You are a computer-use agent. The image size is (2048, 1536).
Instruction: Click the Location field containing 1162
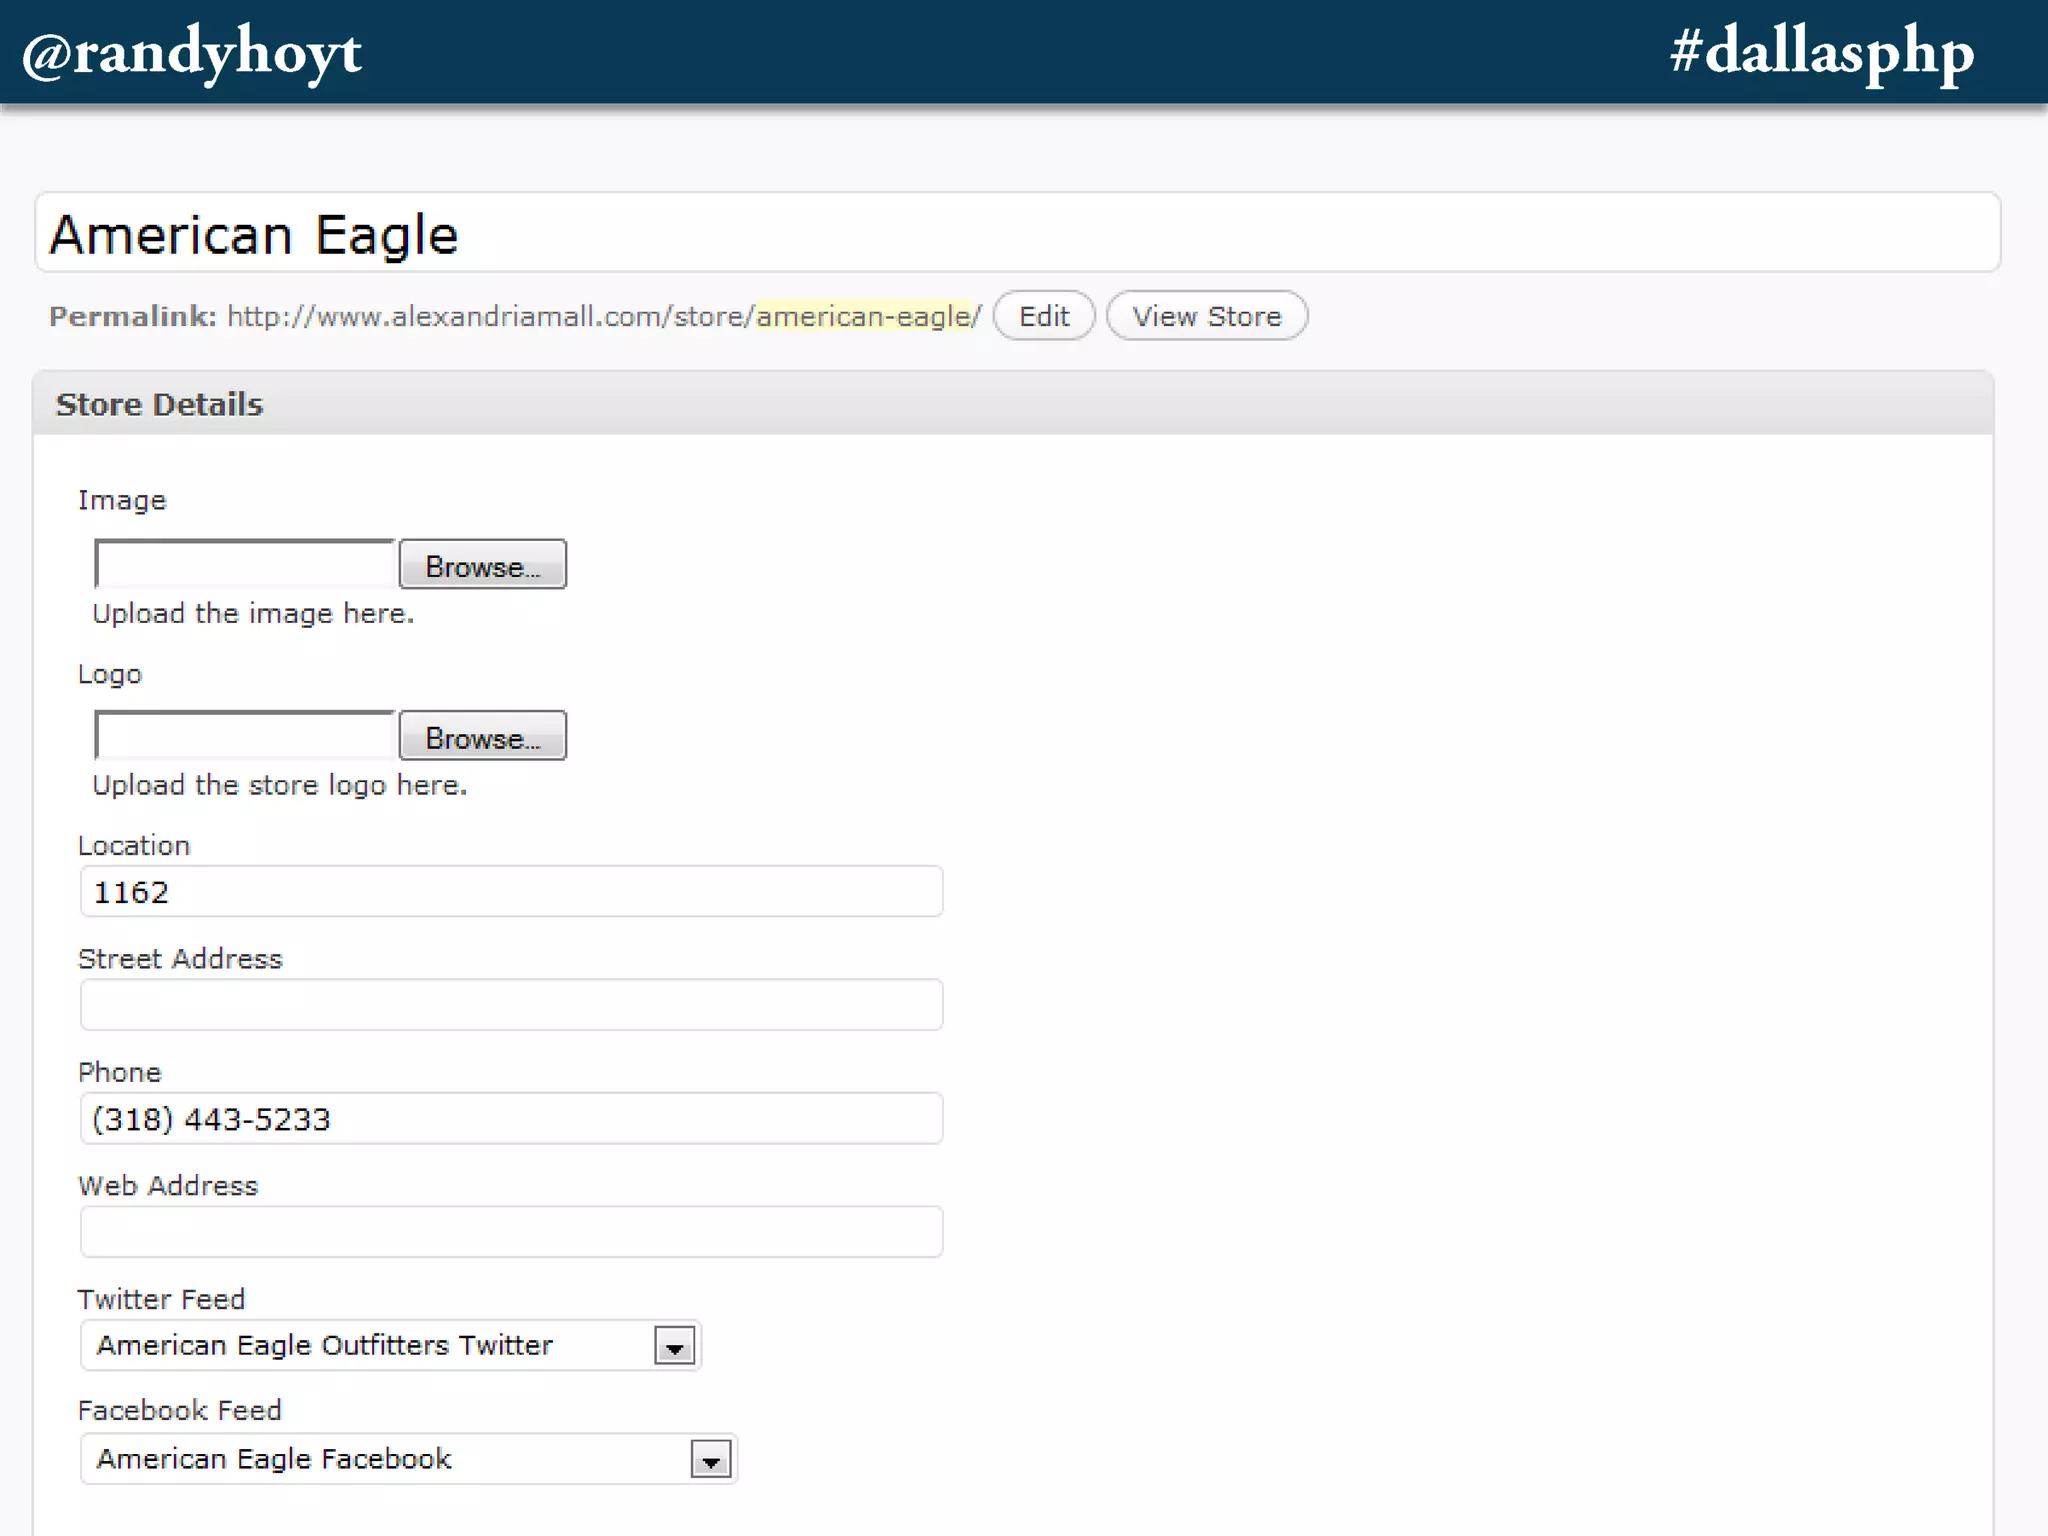tap(511, 892)
